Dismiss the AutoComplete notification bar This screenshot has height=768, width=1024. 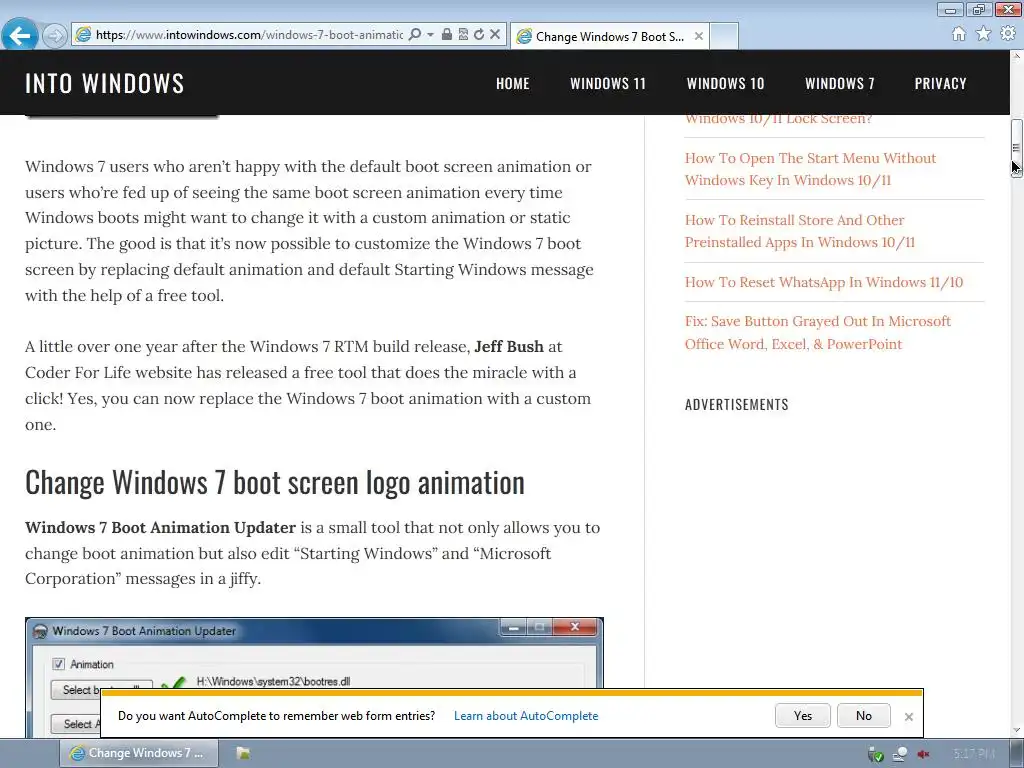[908, 716]
